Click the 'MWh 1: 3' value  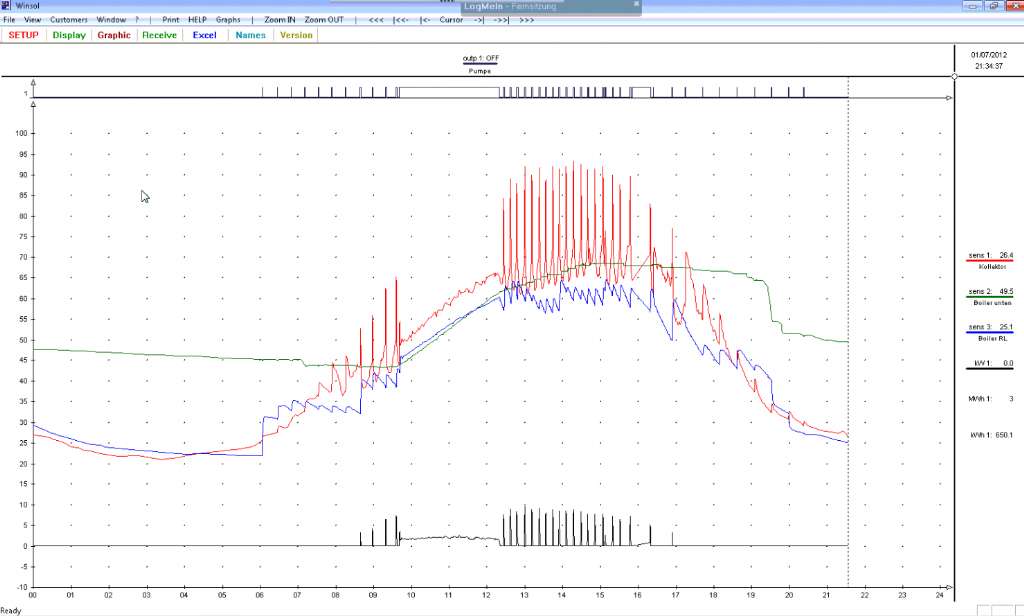pos(991,398)
